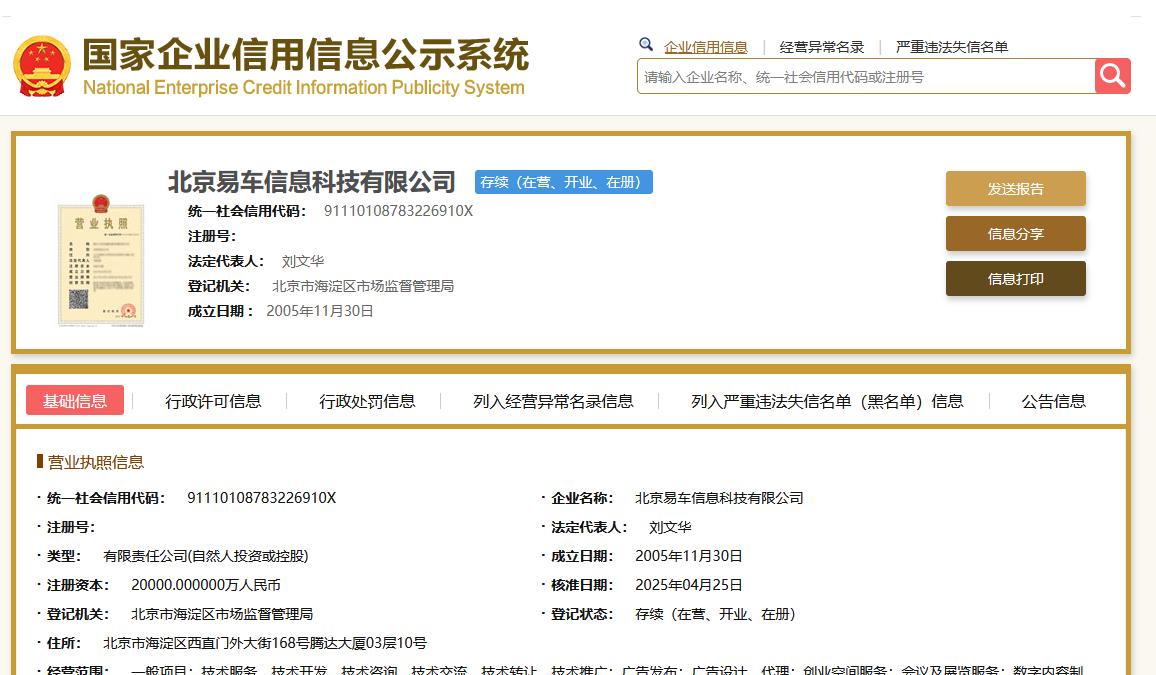Open the 列入严重违法失信名单（黑名单）信息 tab

coord(827,401)
